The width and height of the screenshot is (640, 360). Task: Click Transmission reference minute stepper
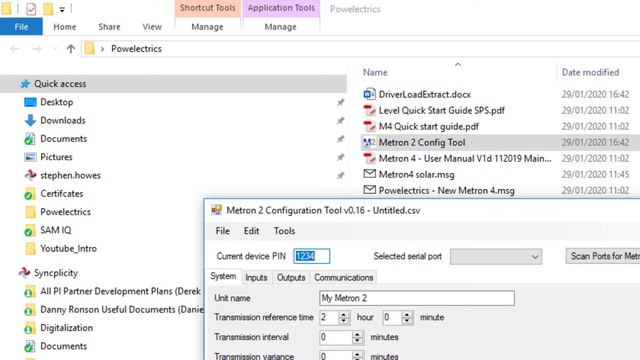[x=407, y=317]
